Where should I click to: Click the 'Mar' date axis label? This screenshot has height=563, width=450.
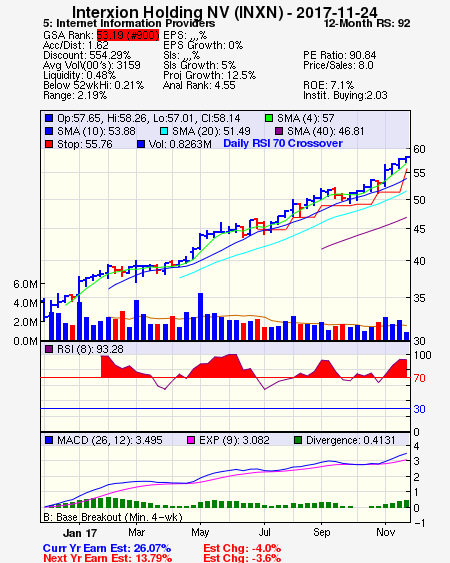[136, 532]
